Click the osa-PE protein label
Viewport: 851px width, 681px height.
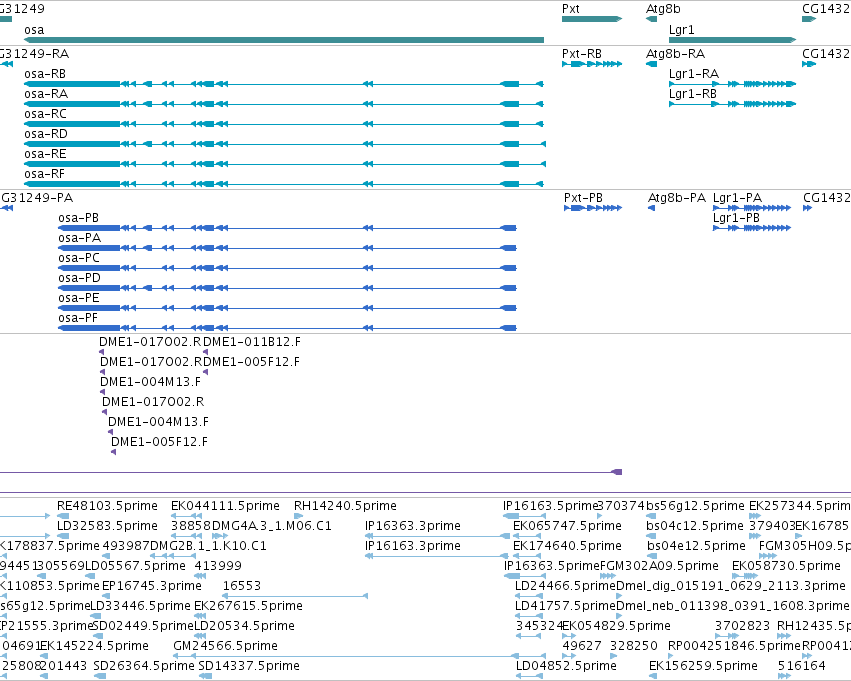(79, 298)
